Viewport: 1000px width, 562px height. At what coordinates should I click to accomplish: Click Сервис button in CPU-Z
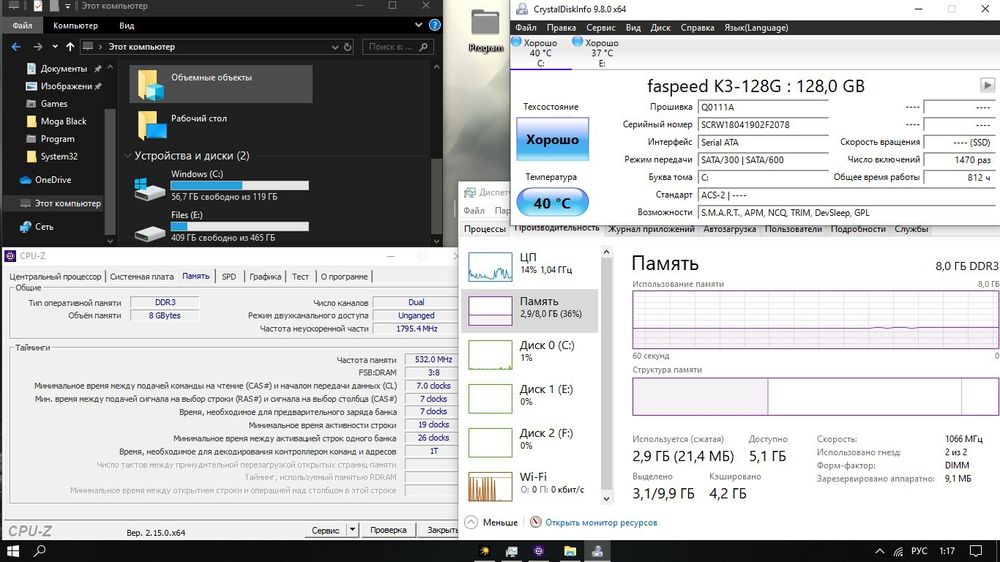(325, 530)
